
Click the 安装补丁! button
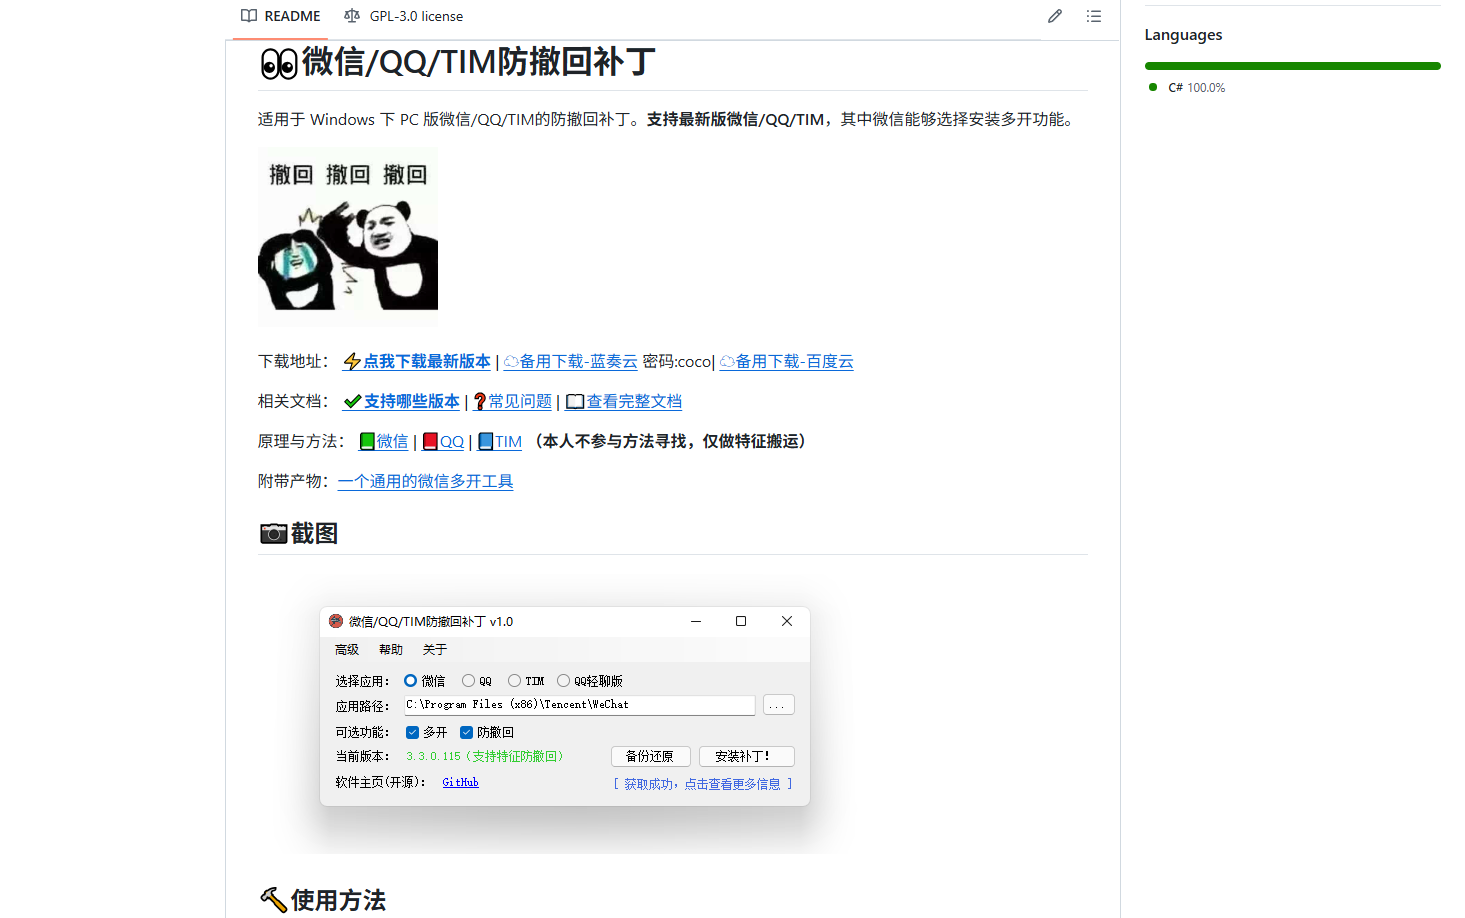[746, 757]
